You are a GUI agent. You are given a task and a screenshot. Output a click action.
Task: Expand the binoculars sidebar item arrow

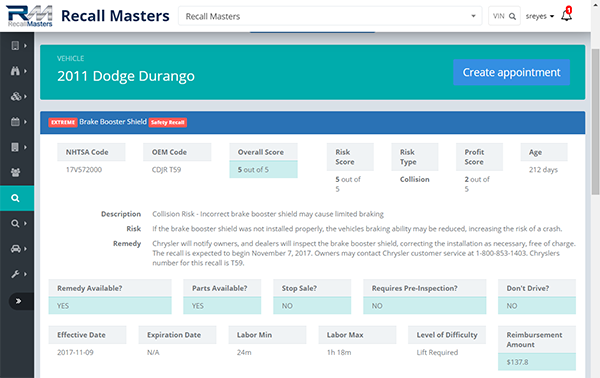25,71
